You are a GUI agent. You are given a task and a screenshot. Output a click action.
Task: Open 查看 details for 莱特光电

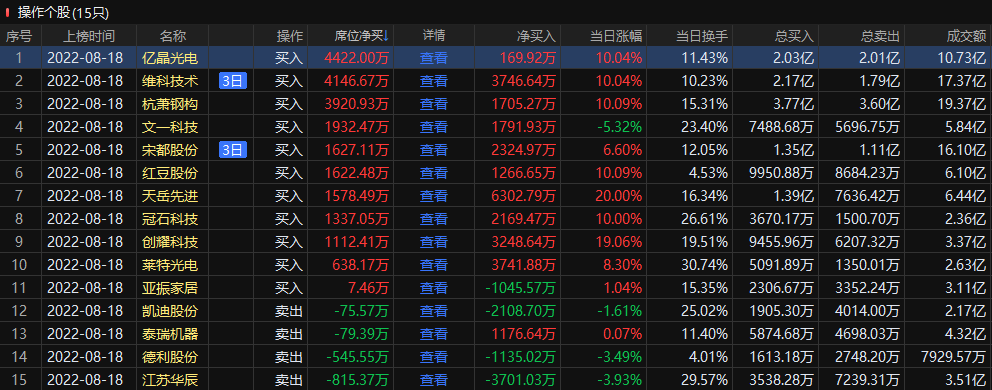(x=433, y=265)
